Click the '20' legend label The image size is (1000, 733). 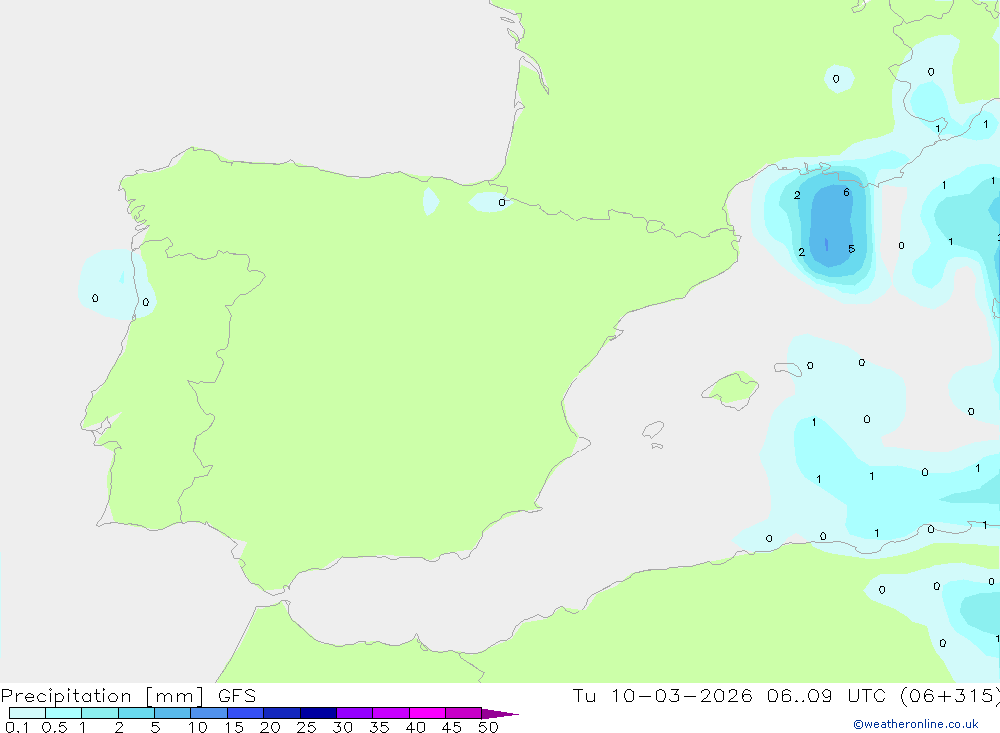point(270,727)
